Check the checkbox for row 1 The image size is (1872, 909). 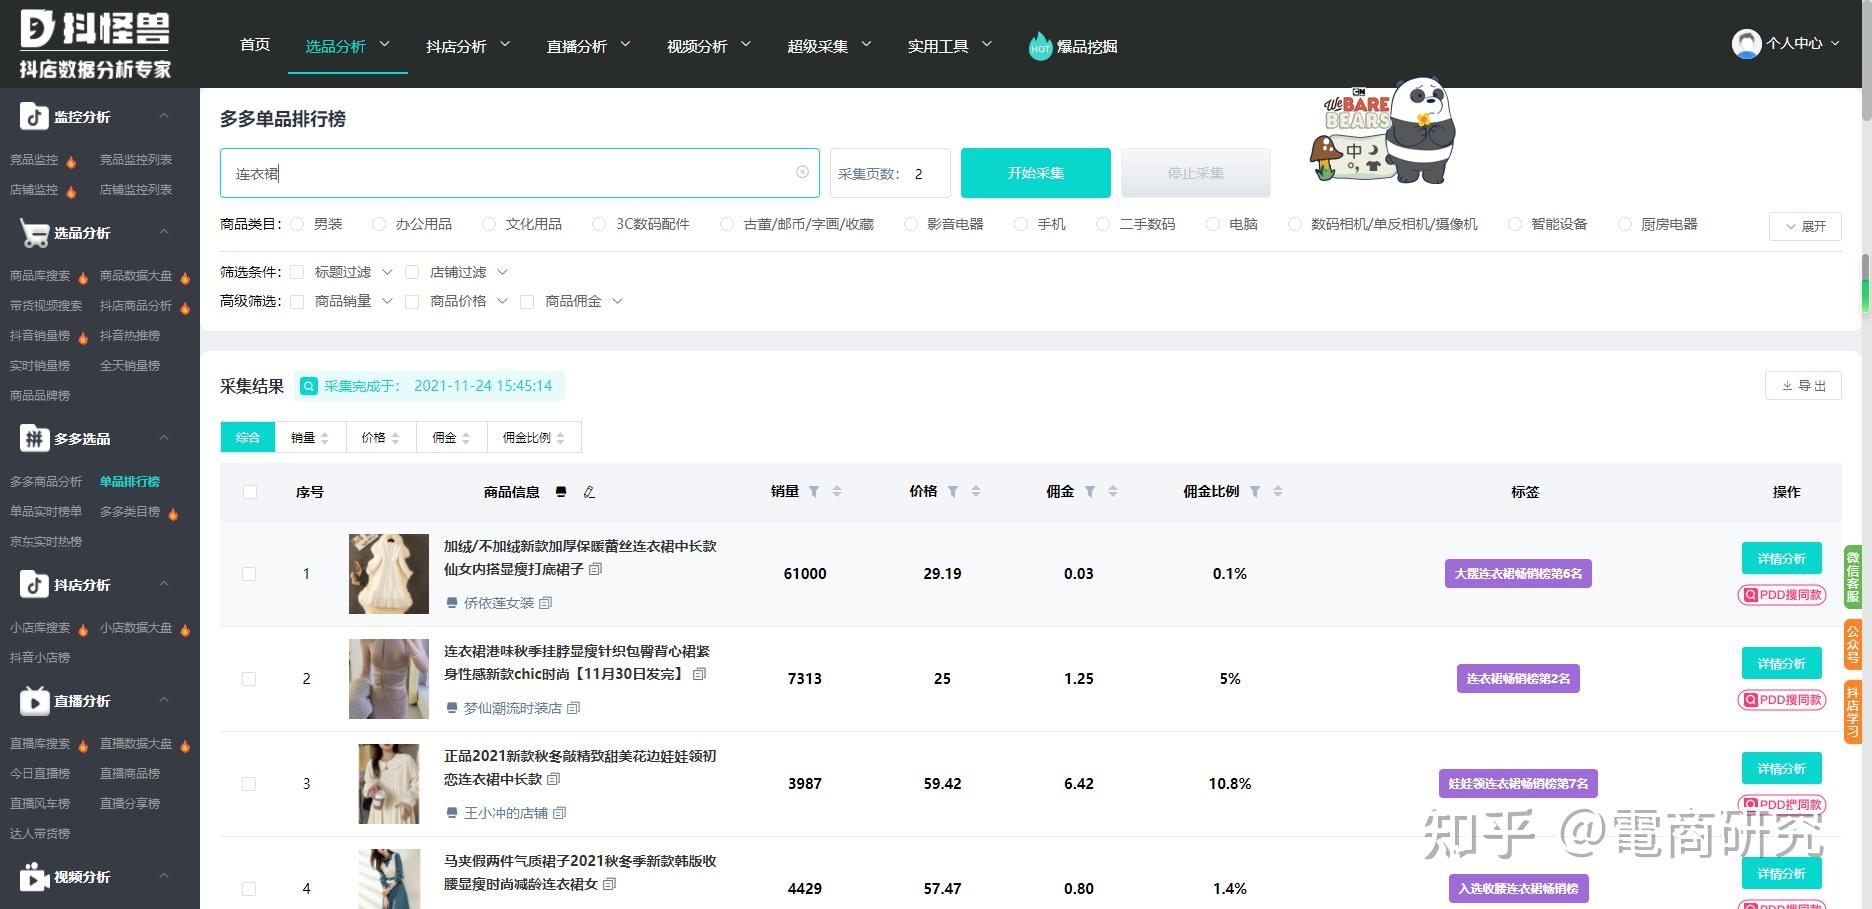(249, 574)
